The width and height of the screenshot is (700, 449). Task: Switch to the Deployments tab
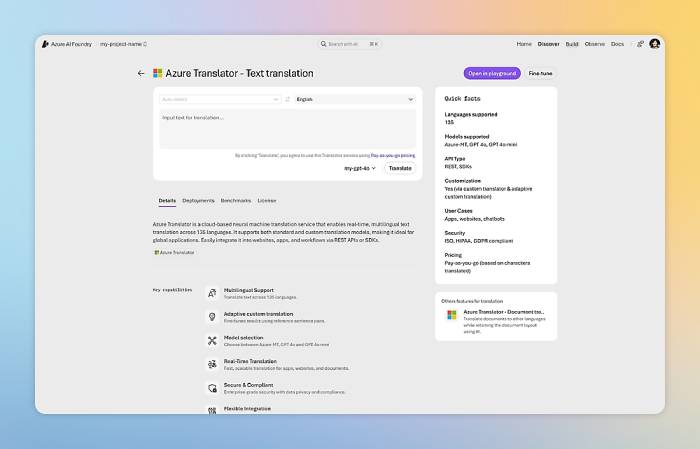pyautogui.click(x=198, y=201)
